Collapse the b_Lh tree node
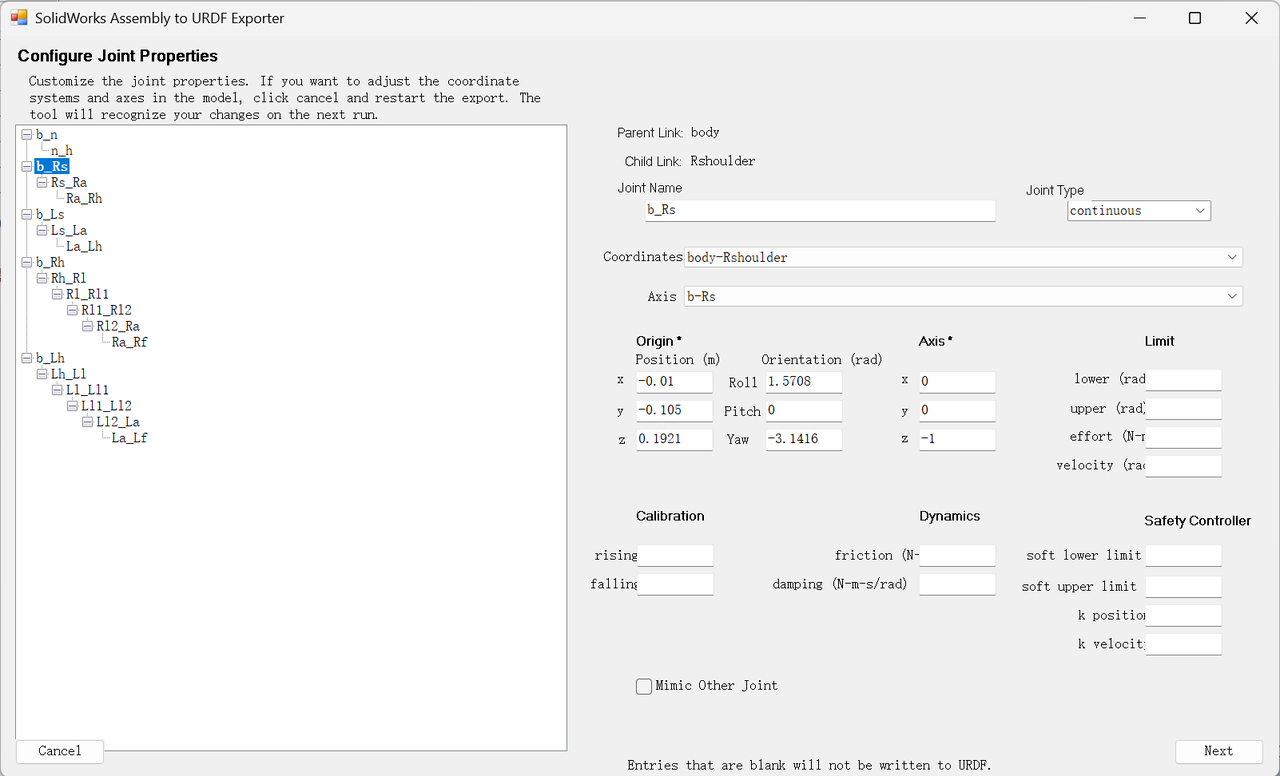1280x776 pixels. coord(26,358)
